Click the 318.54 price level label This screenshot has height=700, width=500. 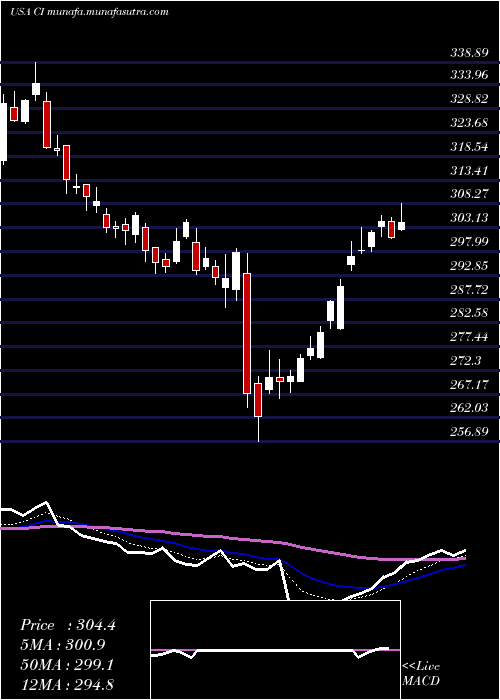coord(469,146)
